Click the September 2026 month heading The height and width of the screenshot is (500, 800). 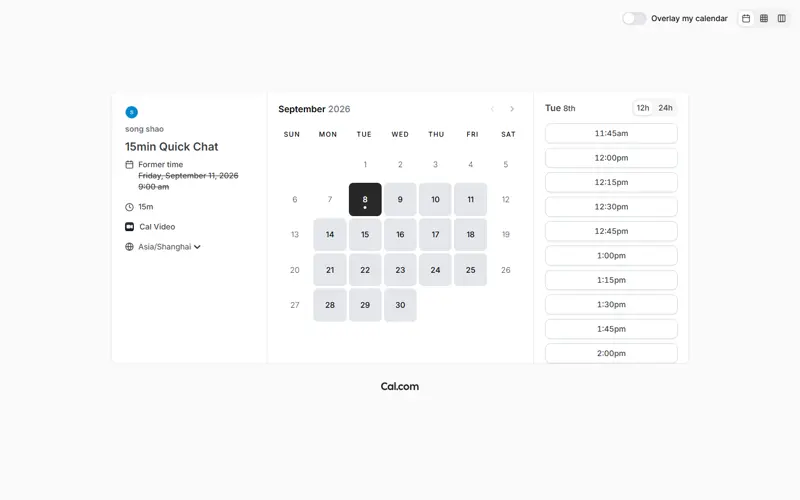[x=314, y=109]
